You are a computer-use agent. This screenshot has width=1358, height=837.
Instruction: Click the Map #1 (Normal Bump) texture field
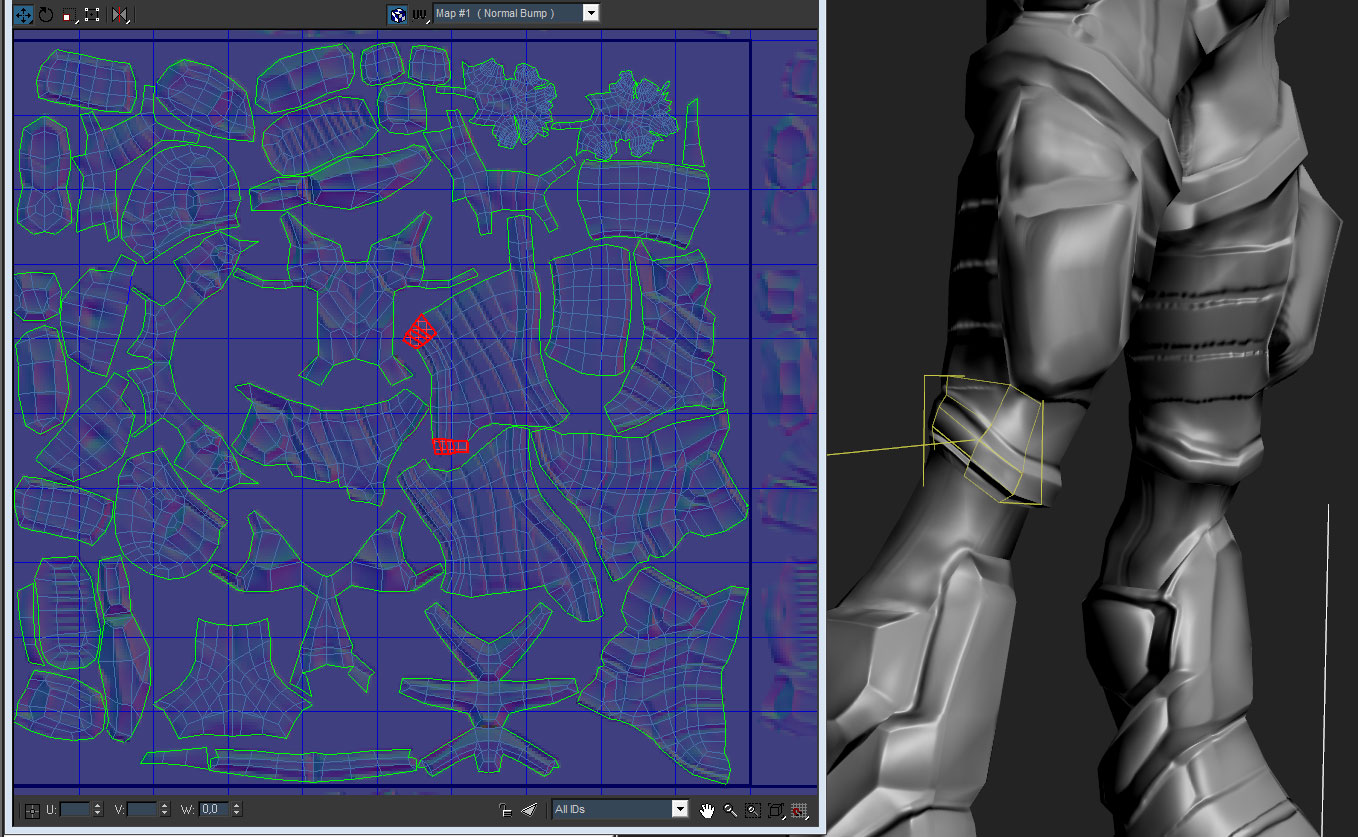click(508, 13)
